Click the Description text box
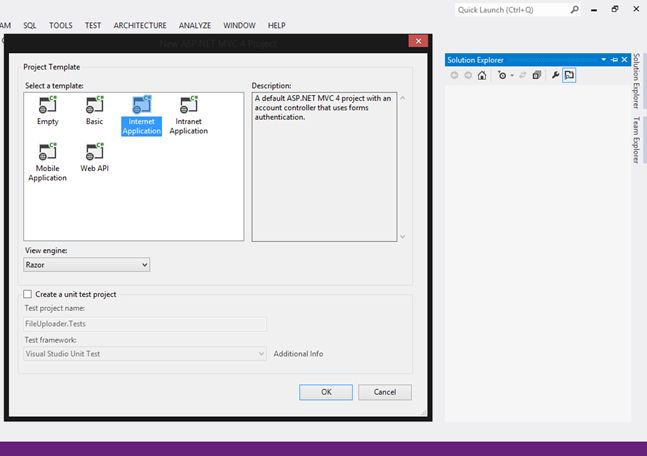This screenshot has width=647, height=456. pyautogui.click(x=324, y=167)
